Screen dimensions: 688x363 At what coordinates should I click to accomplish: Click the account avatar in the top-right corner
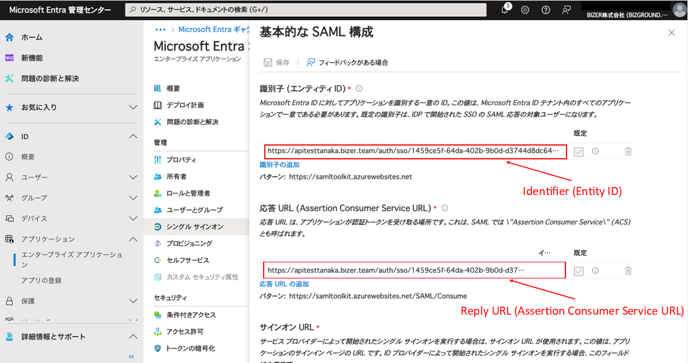coord(679,9)
